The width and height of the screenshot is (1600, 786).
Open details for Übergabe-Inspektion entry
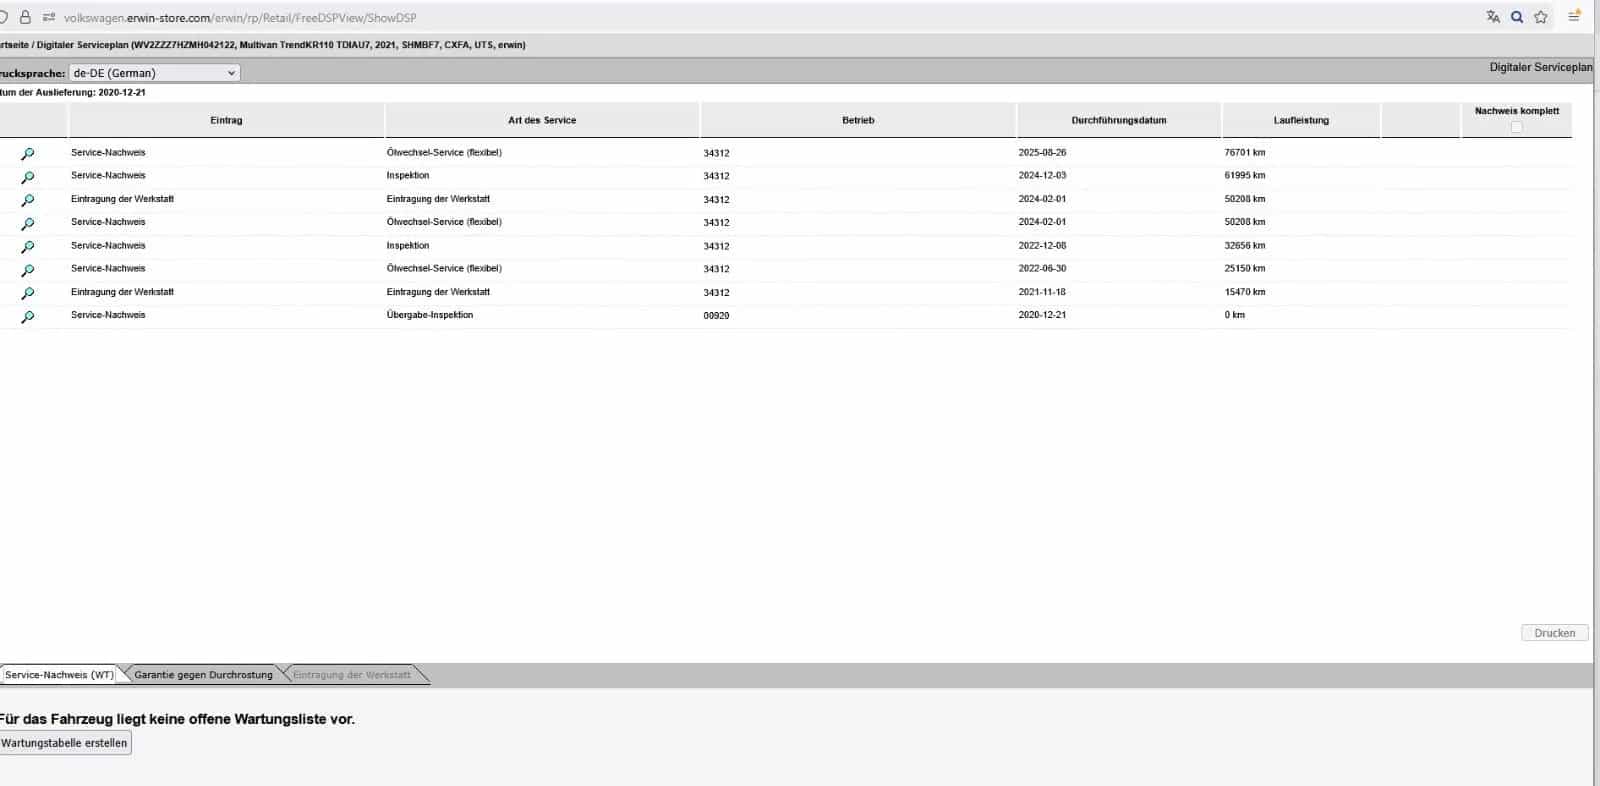28,317
